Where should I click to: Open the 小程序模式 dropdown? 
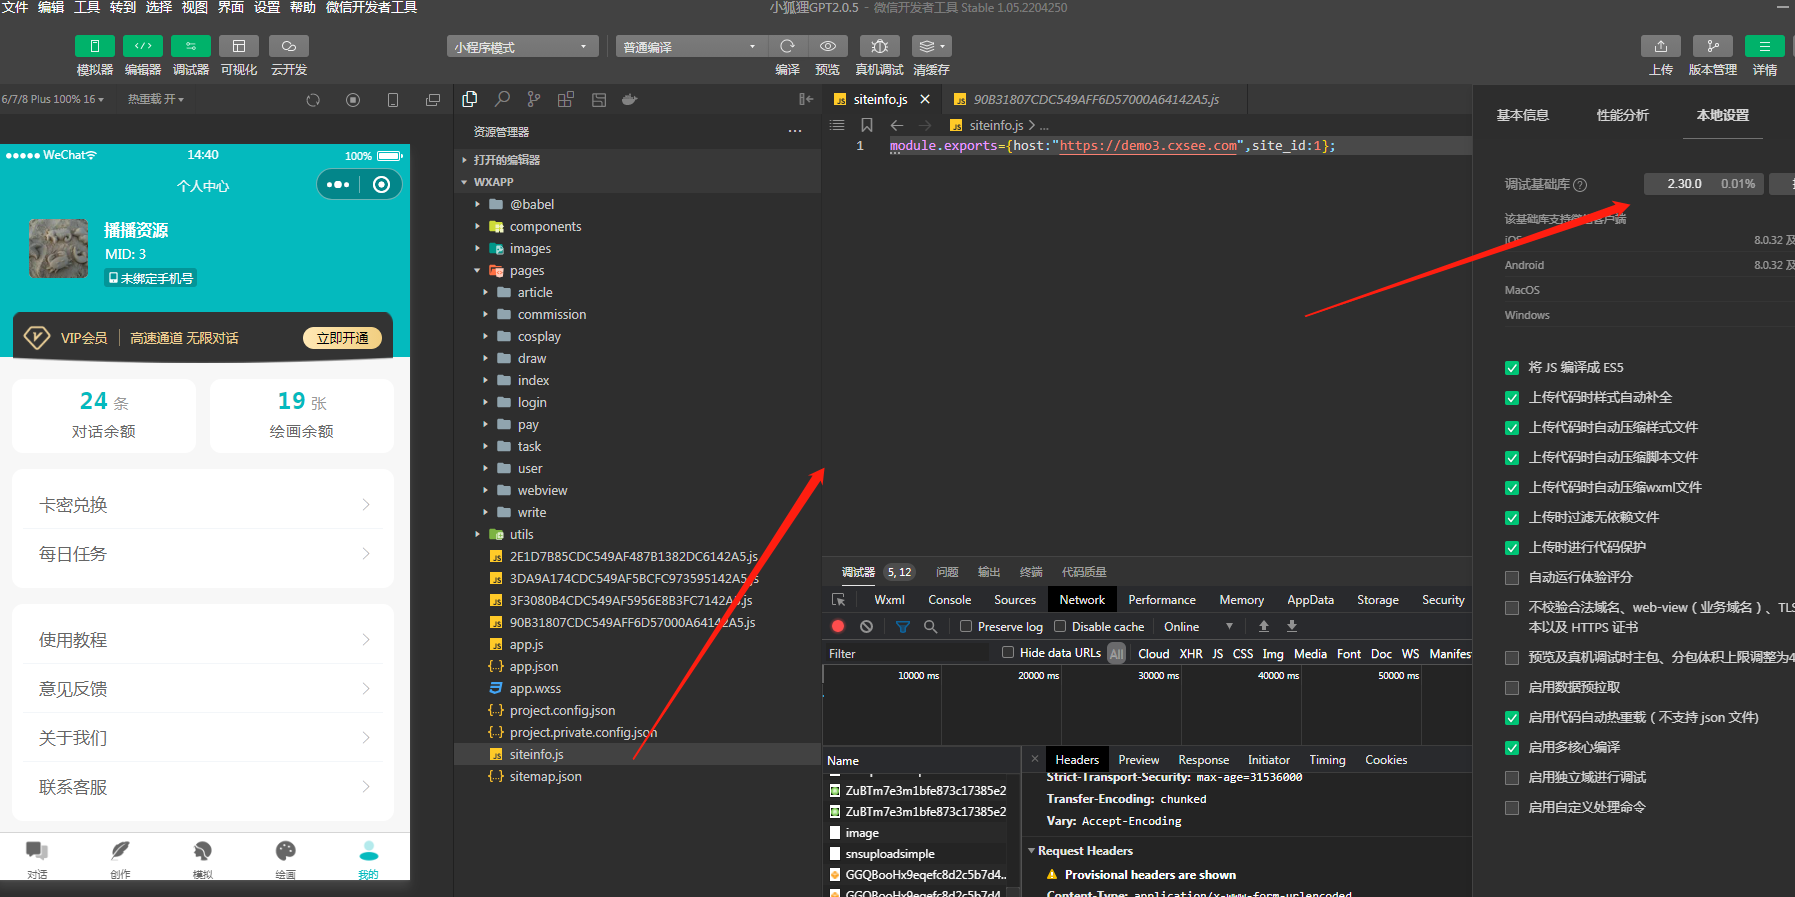tap(522, 47)
